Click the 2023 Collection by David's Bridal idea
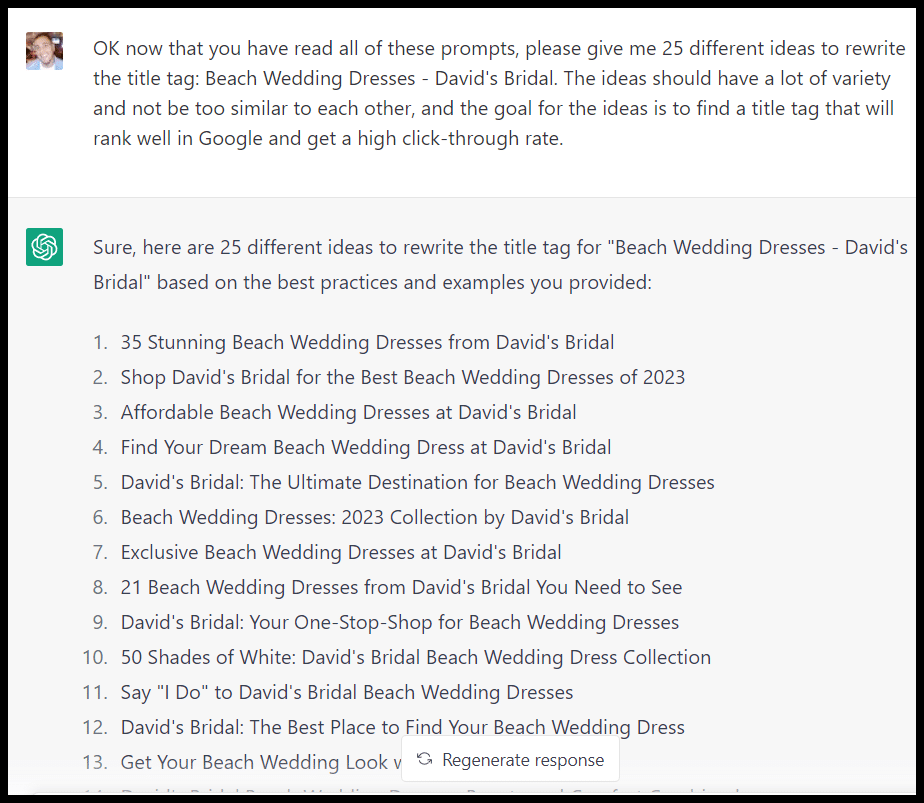The height and width of the screenshot is (803, 924). click(374, 517)
